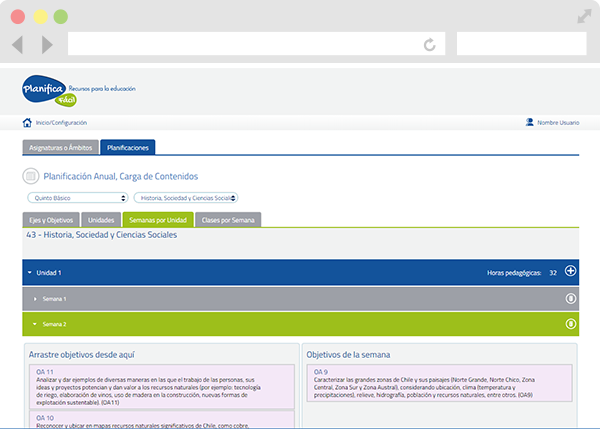Click the user profile icon
Viewport: 600px width, 429px height.
529,123
